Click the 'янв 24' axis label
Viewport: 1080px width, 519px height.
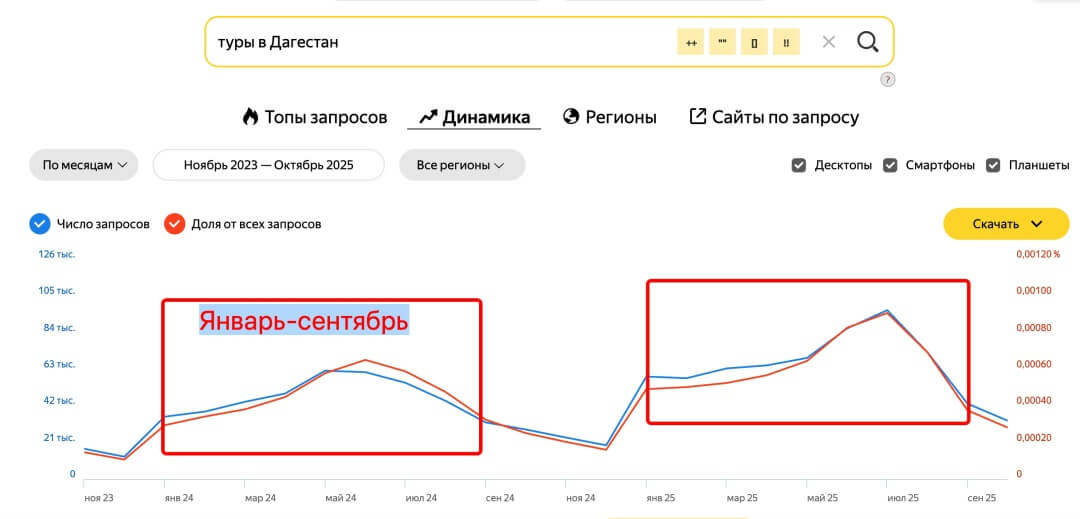(x=179, y=498)
